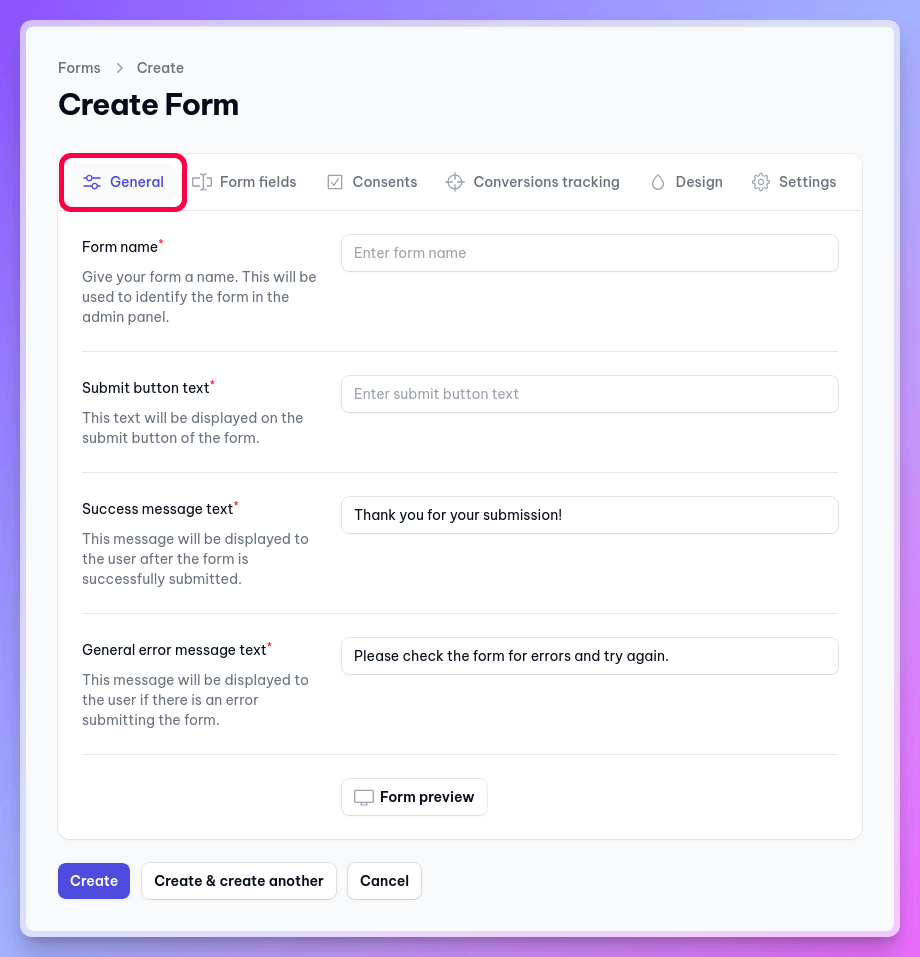Navigate back using the Forms breadcrumb link

click(79, 67)
